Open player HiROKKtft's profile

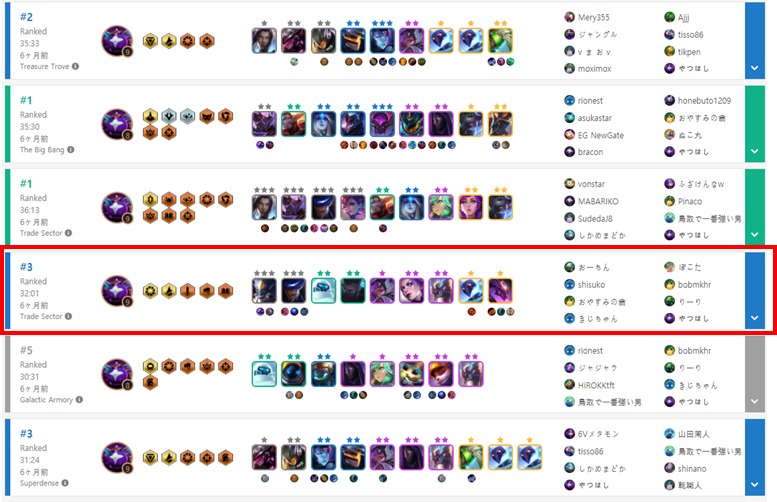[596, 385]
